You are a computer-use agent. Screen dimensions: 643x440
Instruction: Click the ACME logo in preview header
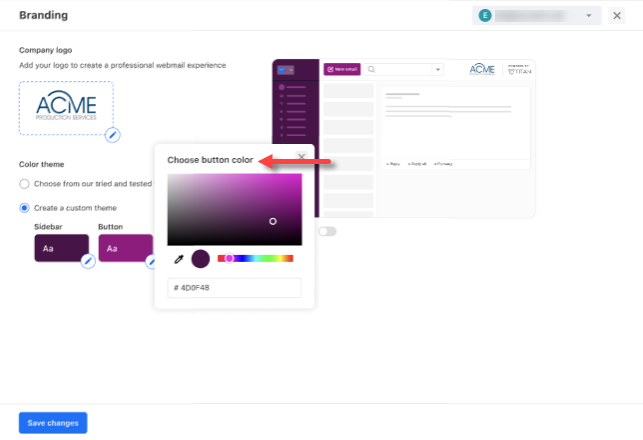(x=482, y=69)
